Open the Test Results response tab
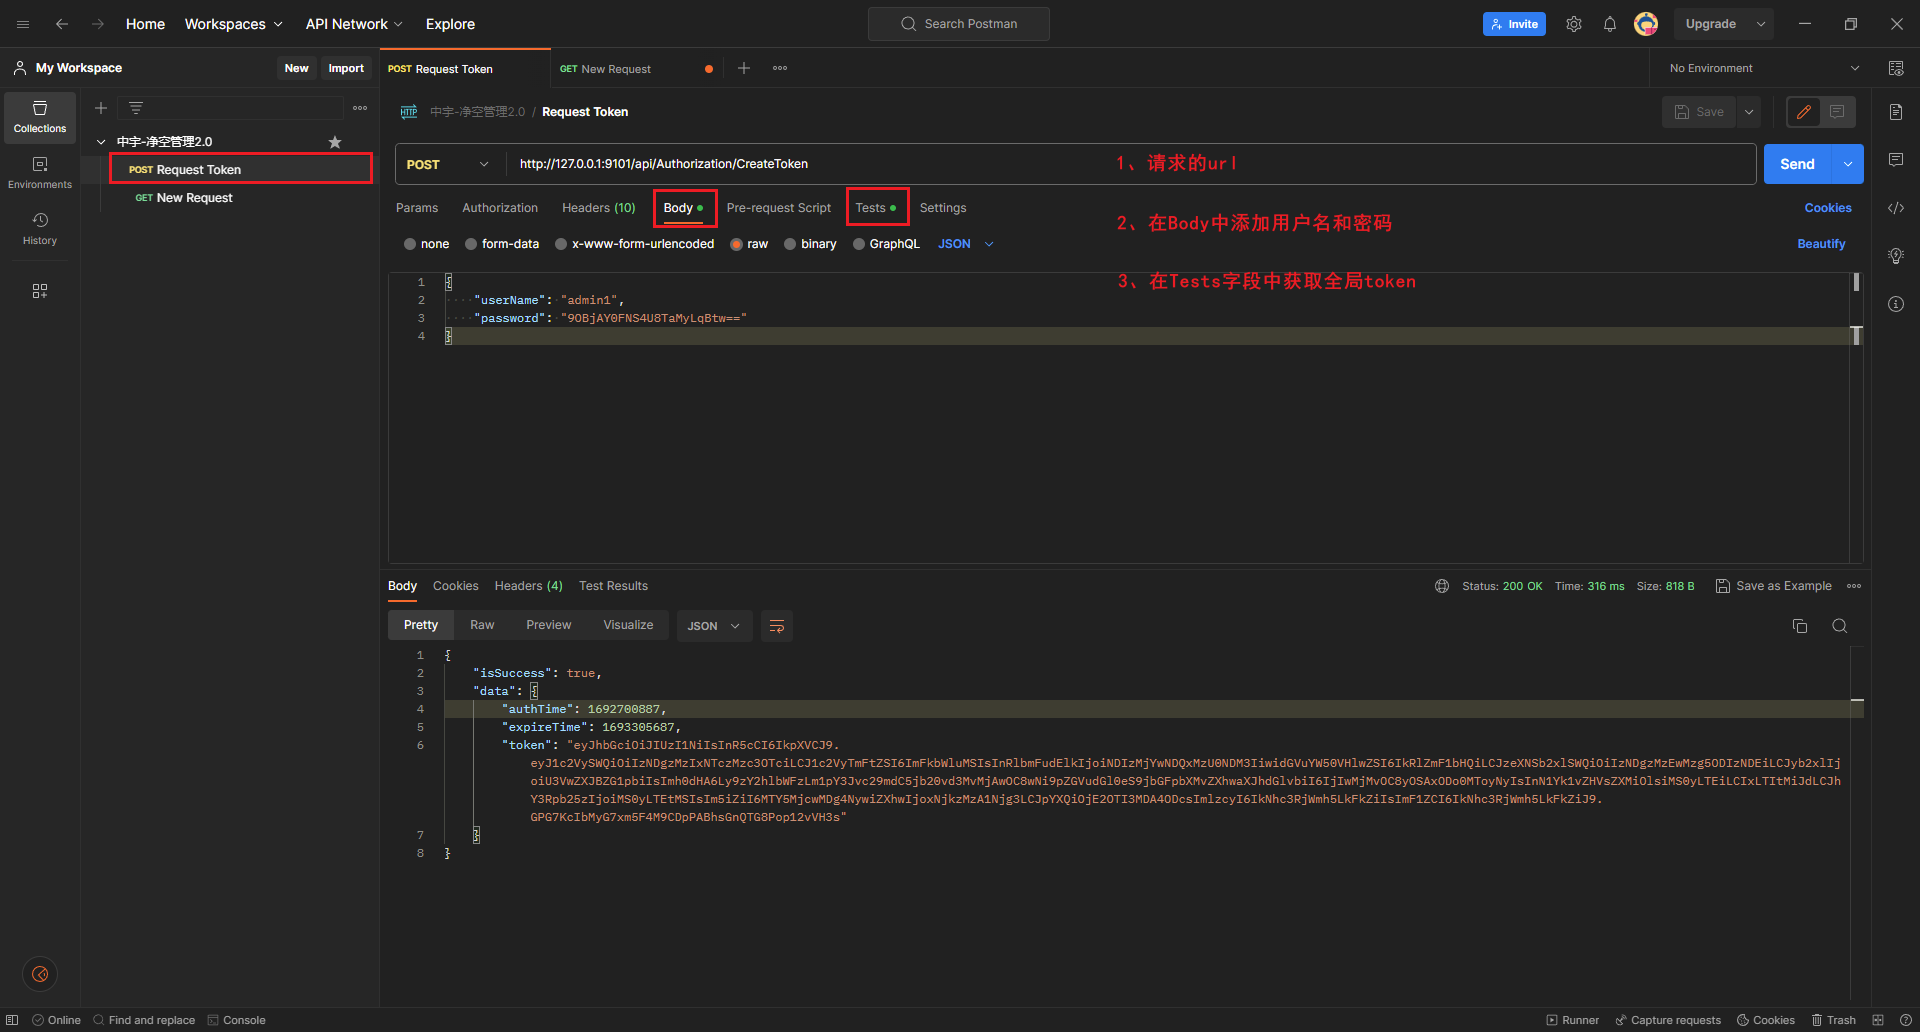The width and height of the screenshot is (1920, 1032). (613, 586)
